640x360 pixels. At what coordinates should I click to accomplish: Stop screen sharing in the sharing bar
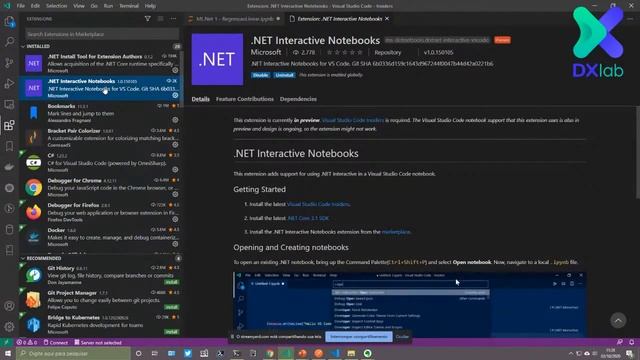click(359, 337)
